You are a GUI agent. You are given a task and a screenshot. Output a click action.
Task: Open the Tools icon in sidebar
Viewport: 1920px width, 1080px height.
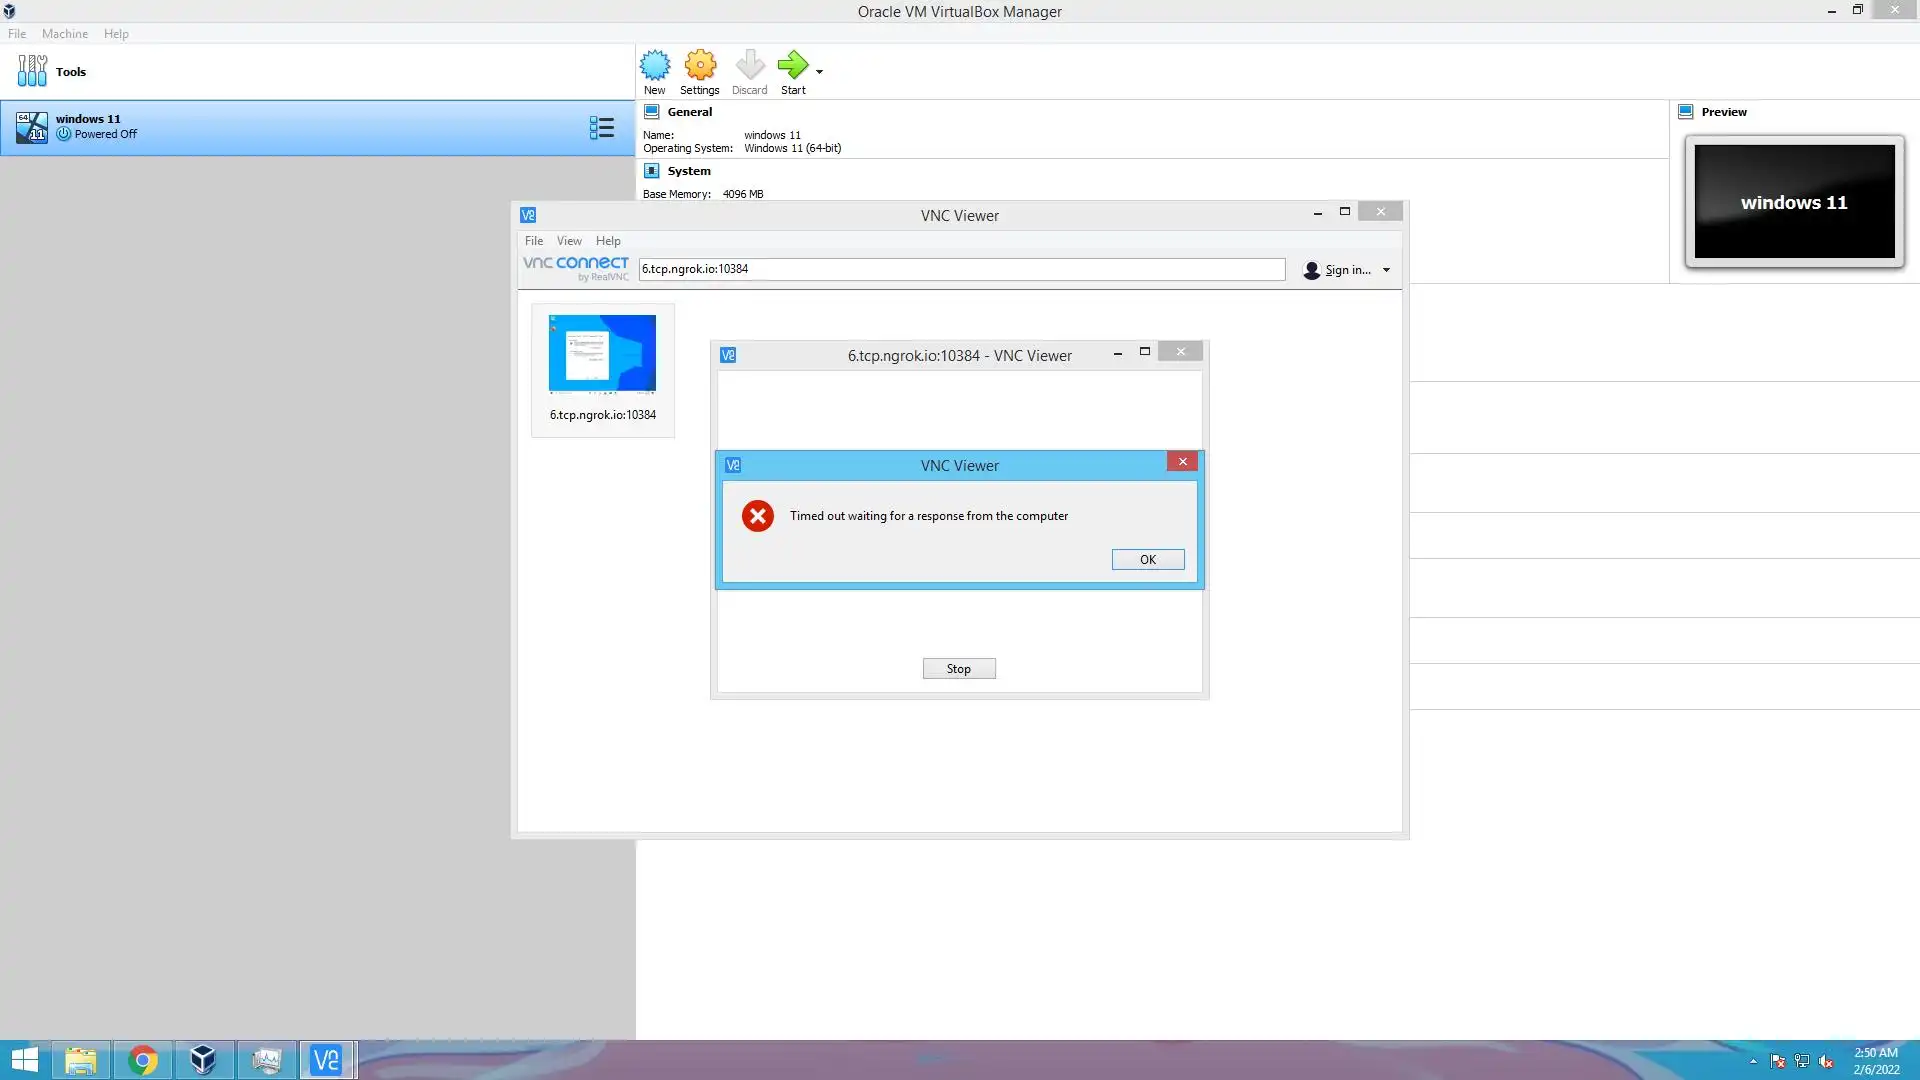pos(32,71)
